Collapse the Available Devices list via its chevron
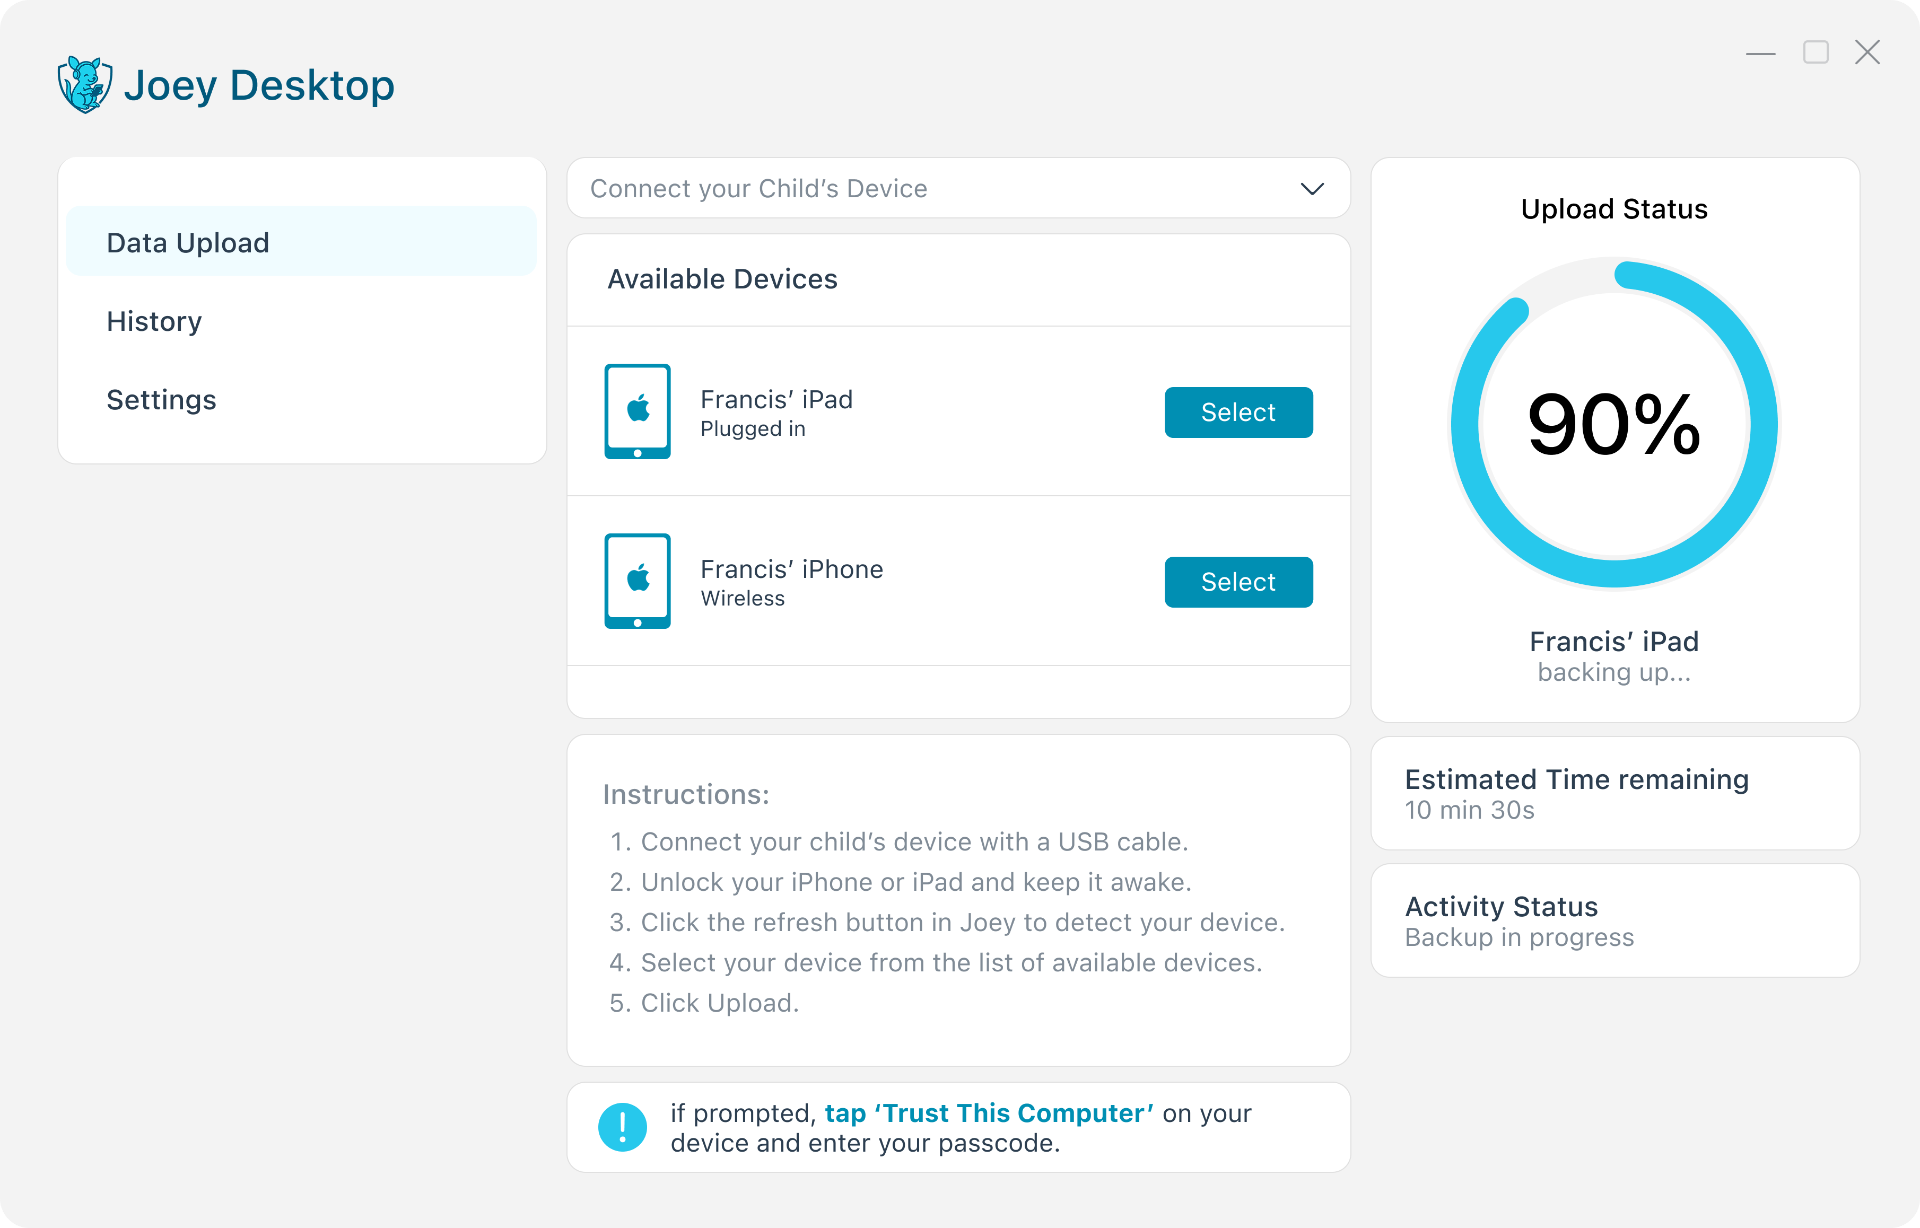1920x1228 pixels. [1311, 188]
